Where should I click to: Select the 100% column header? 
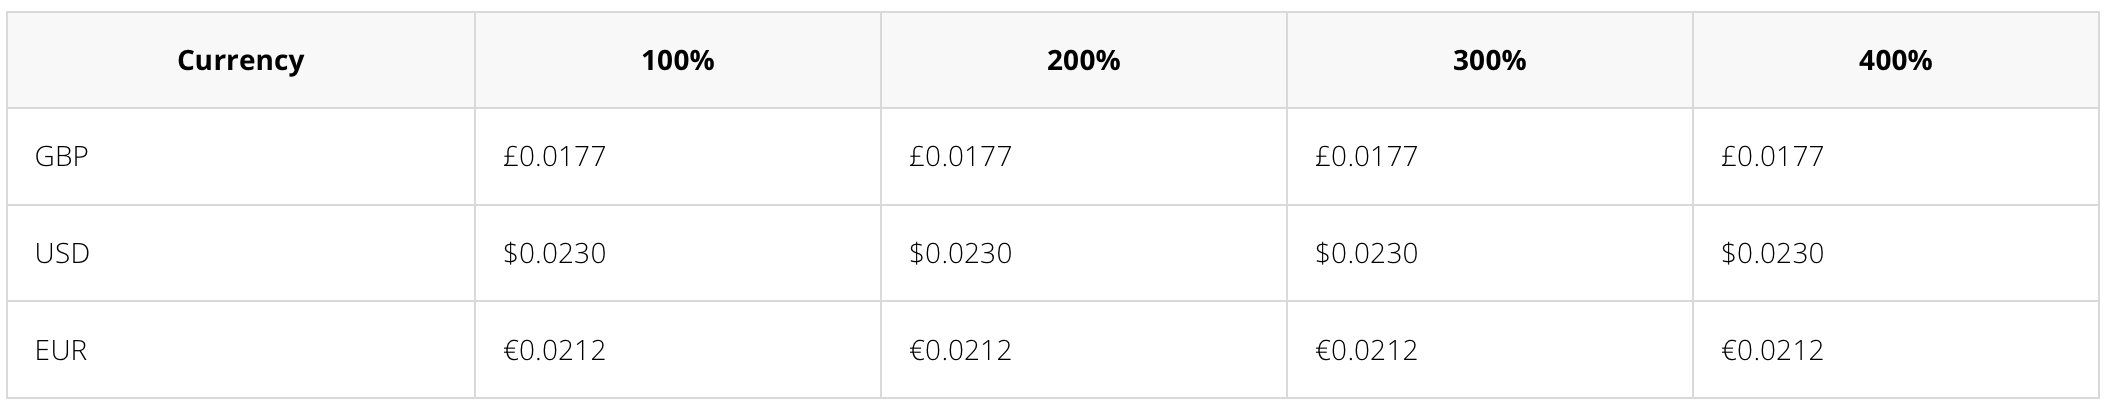click(x=678, y=61)
